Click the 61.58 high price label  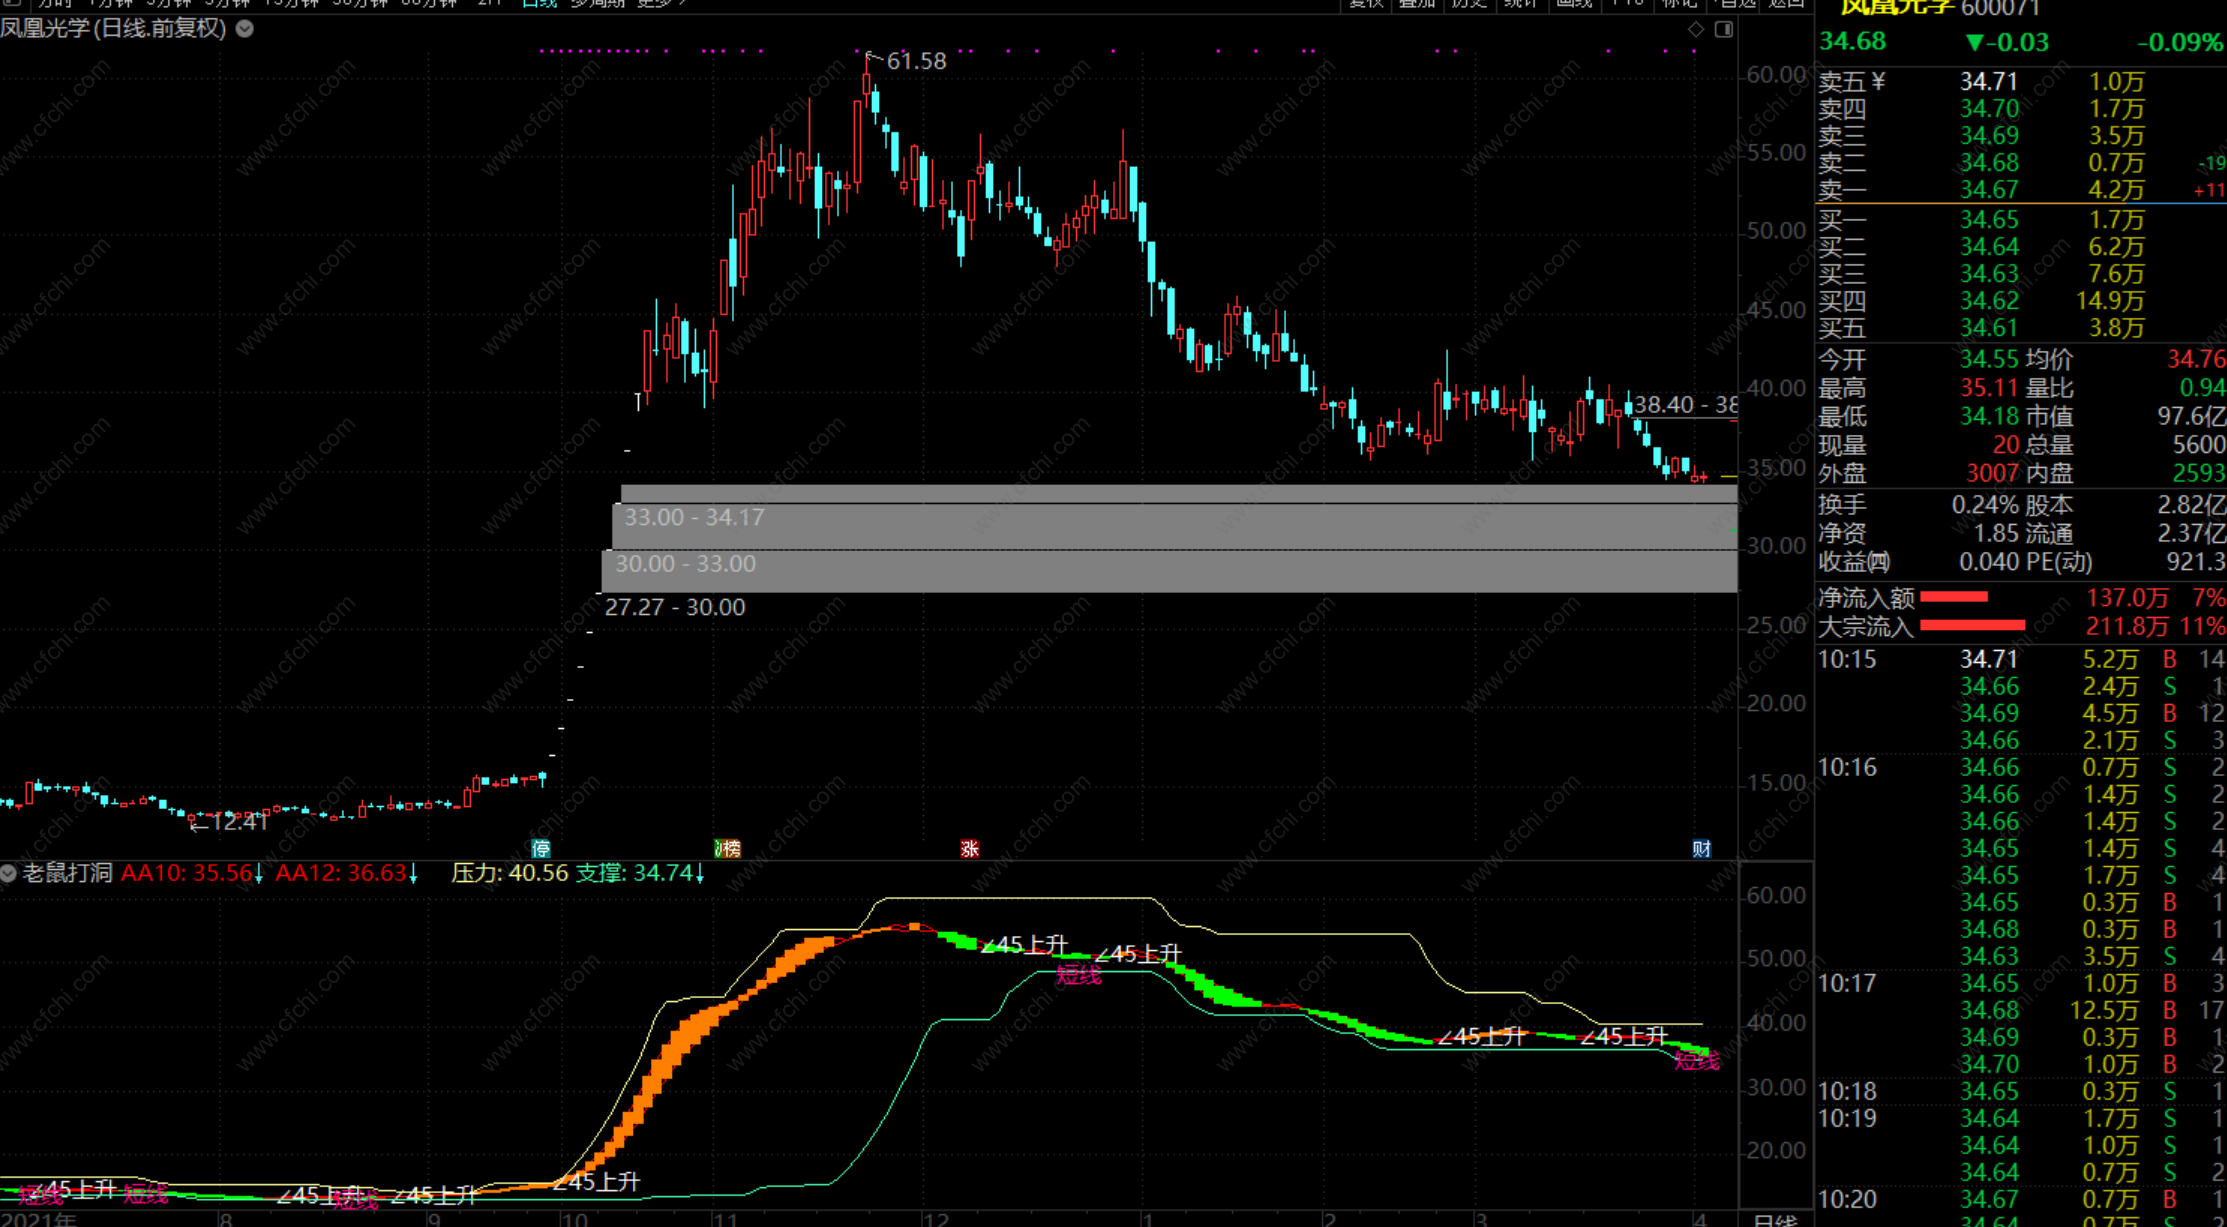click(x=916, y=62)
